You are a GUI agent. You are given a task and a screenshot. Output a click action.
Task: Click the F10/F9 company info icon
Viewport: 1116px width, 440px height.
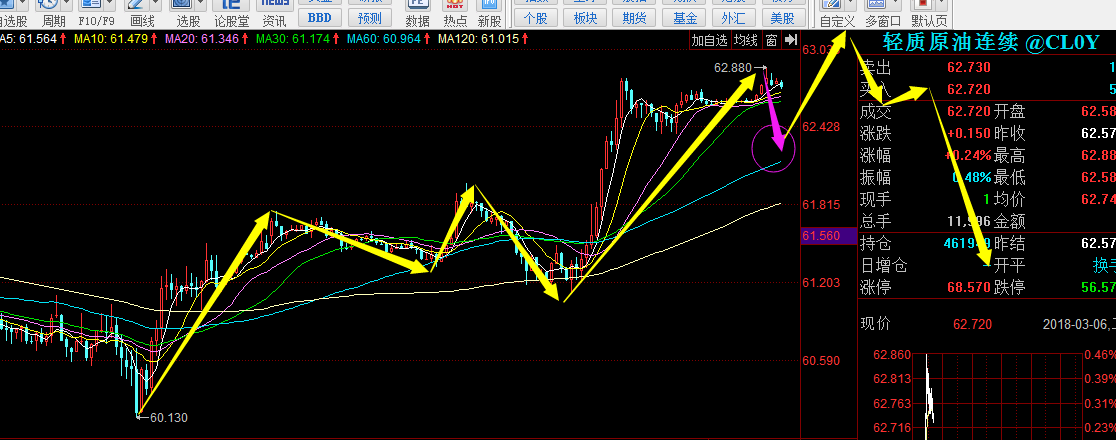[98, 12]
